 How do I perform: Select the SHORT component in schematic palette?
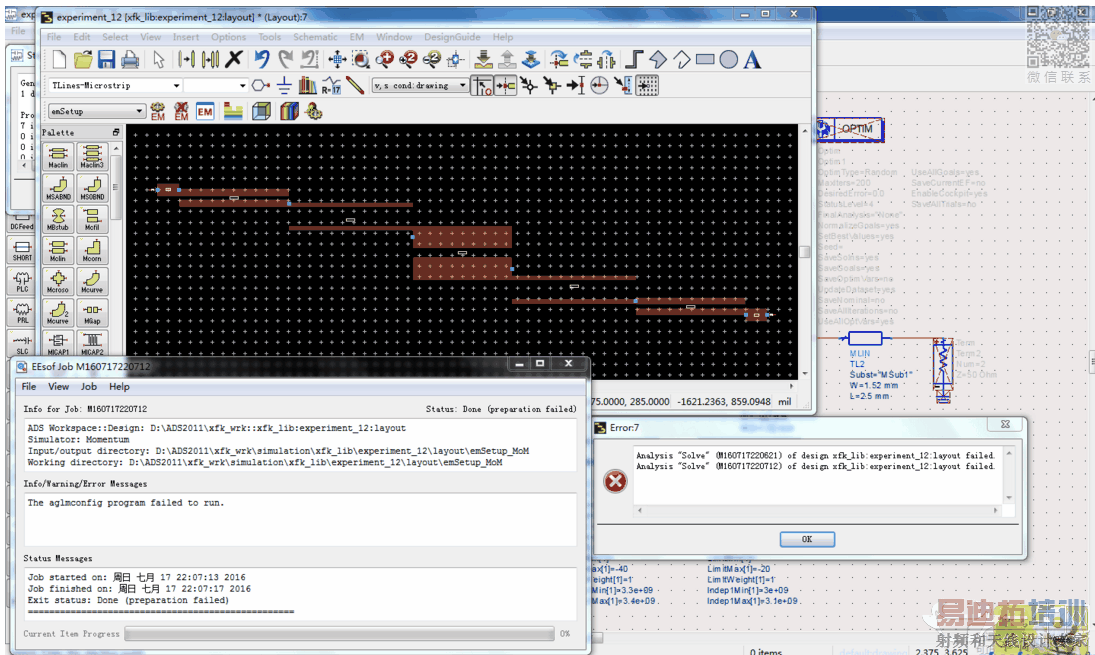[22, 250]
